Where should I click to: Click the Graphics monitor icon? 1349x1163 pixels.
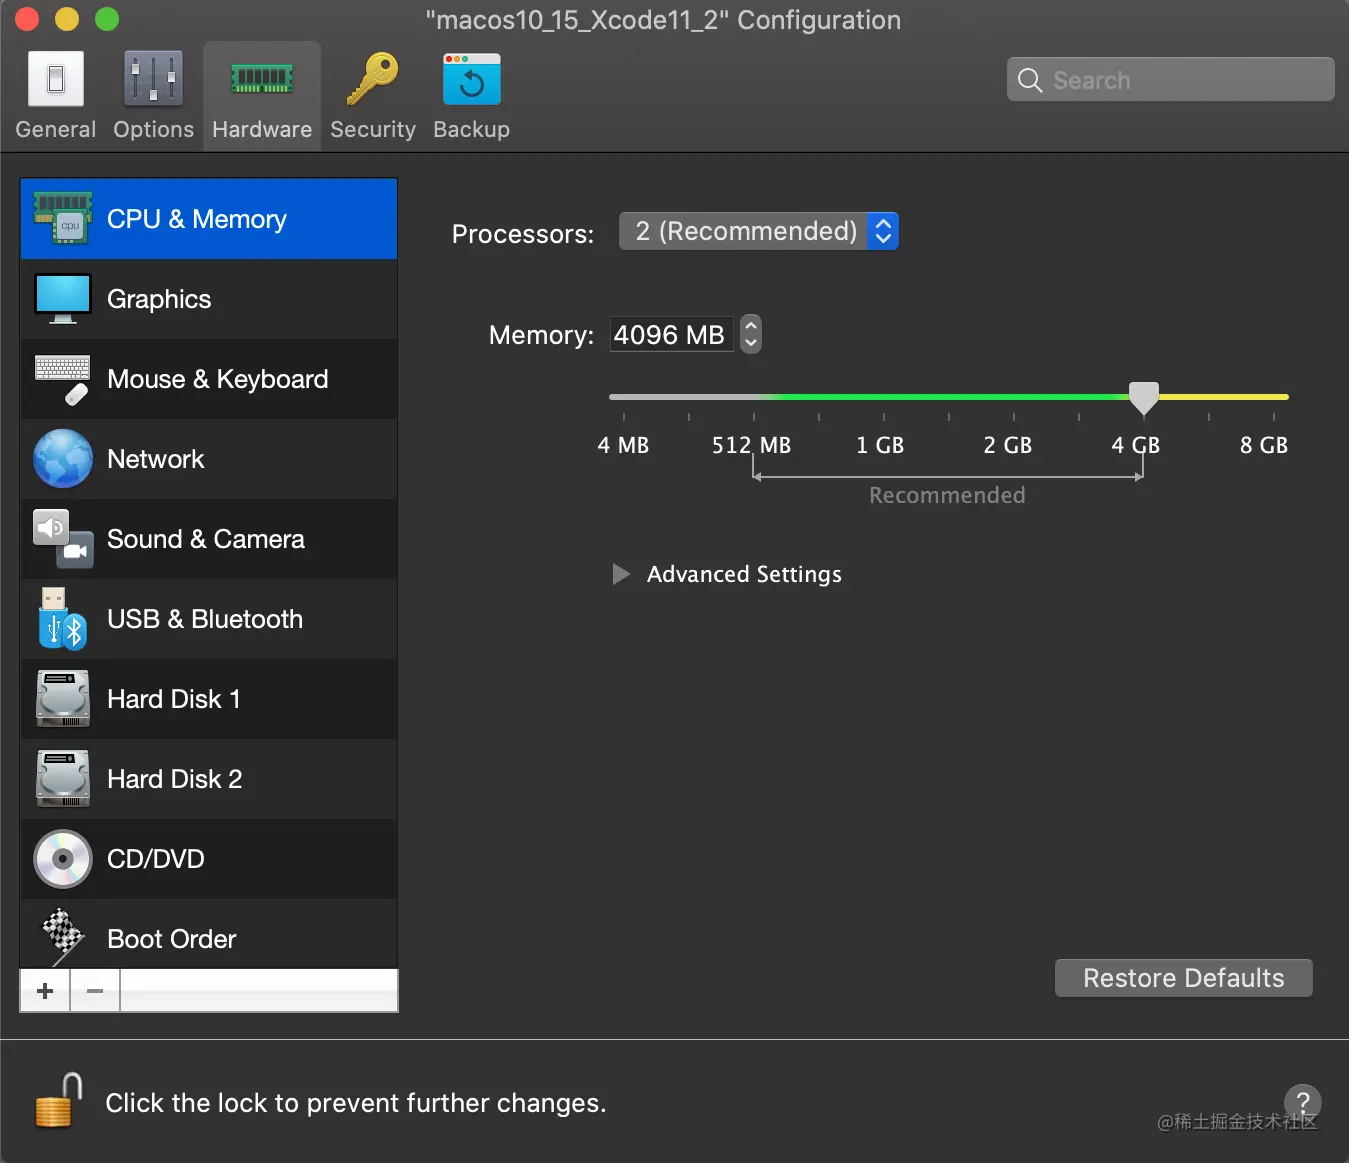click(x=63, y=298)
